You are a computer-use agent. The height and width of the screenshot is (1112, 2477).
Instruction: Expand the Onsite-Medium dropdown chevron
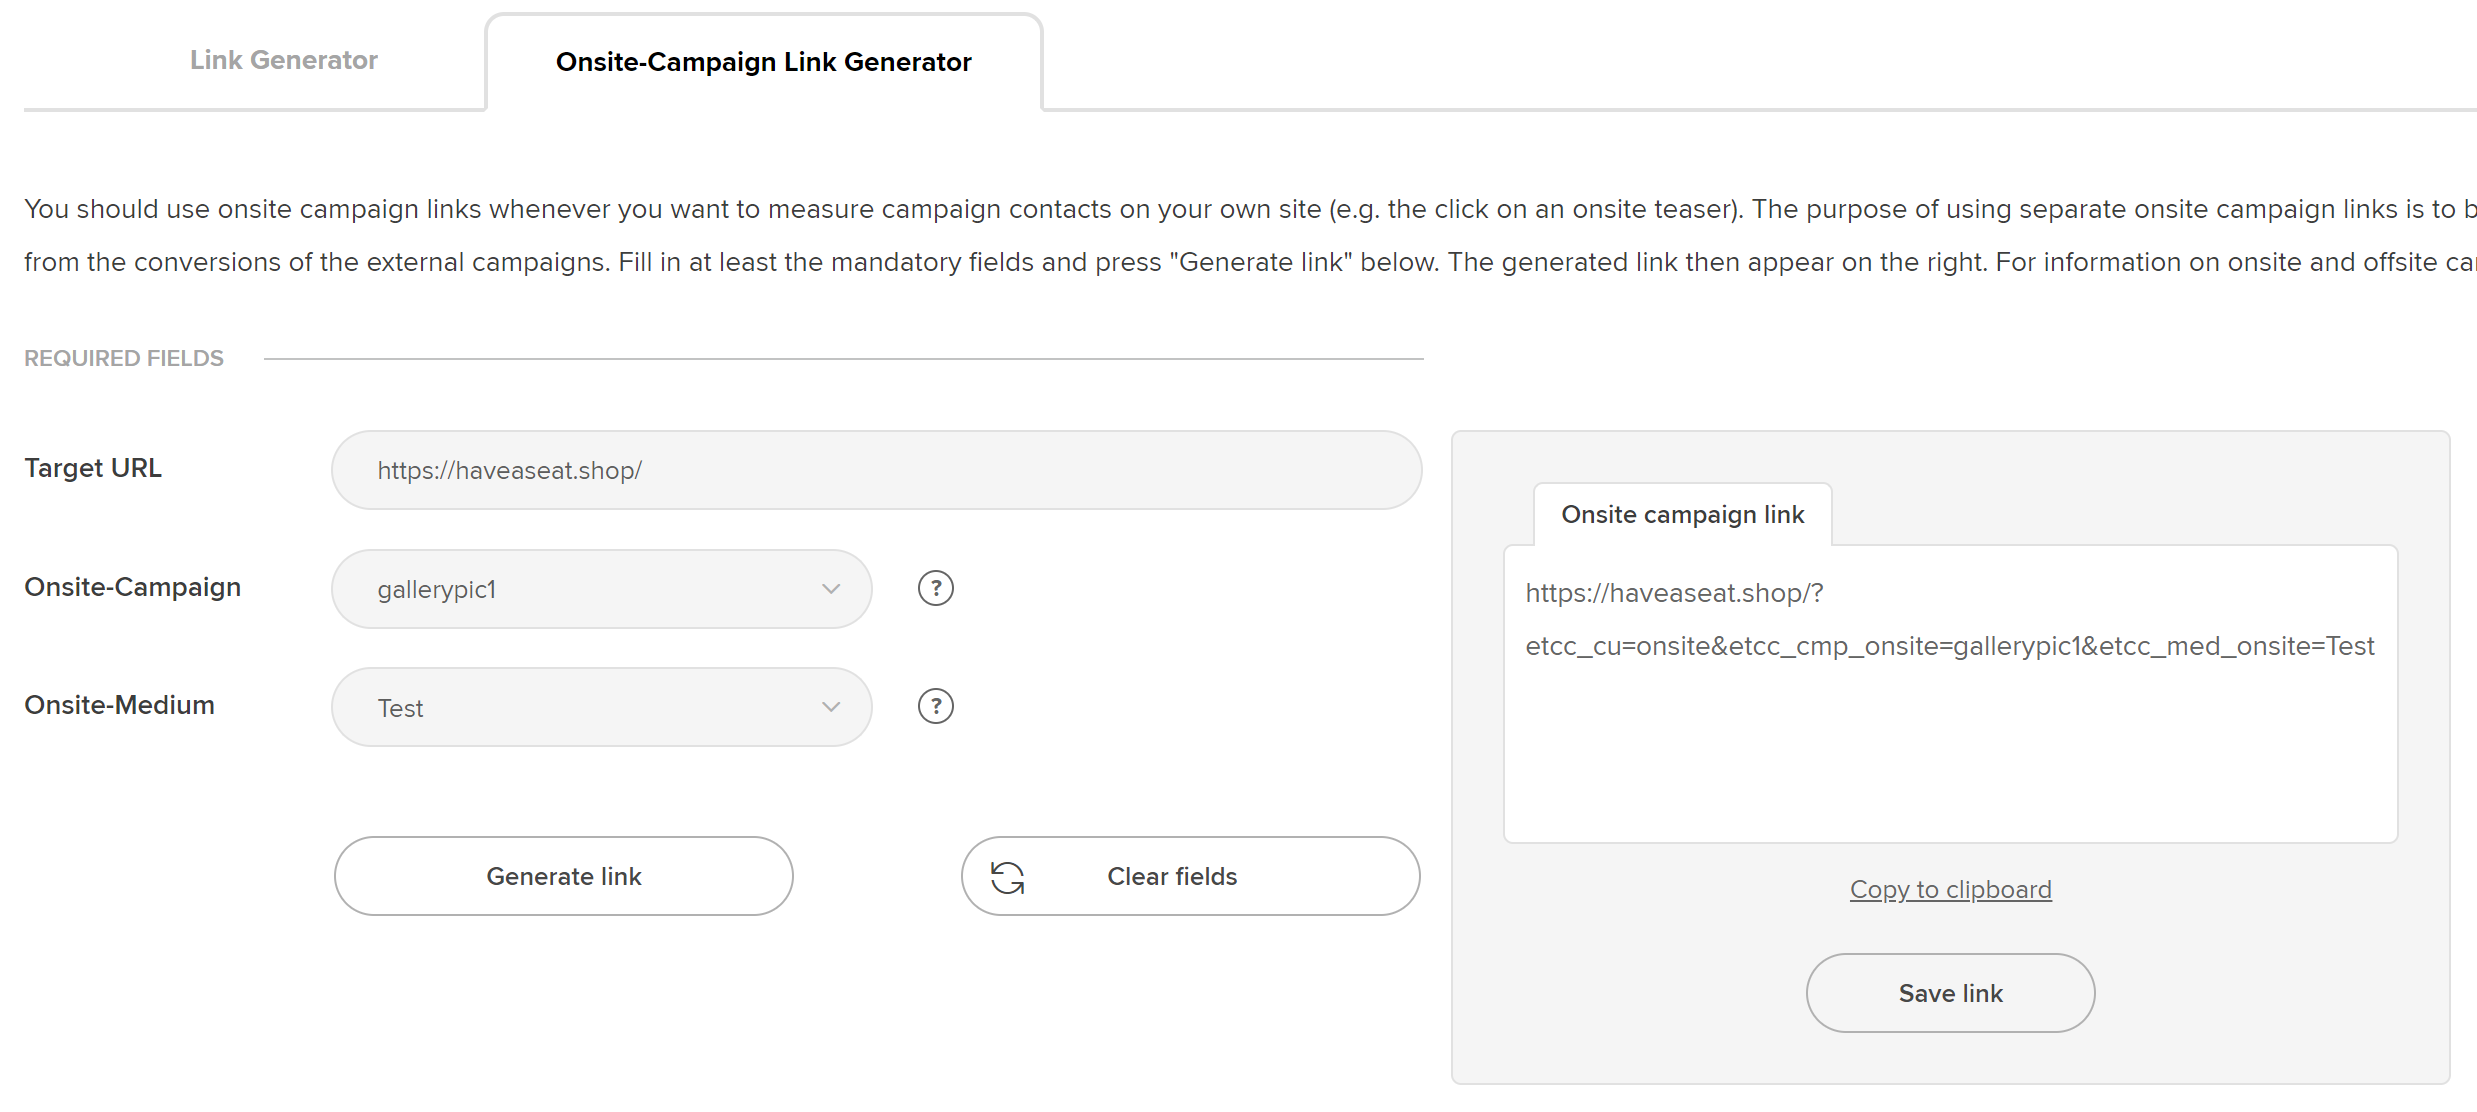831,707
